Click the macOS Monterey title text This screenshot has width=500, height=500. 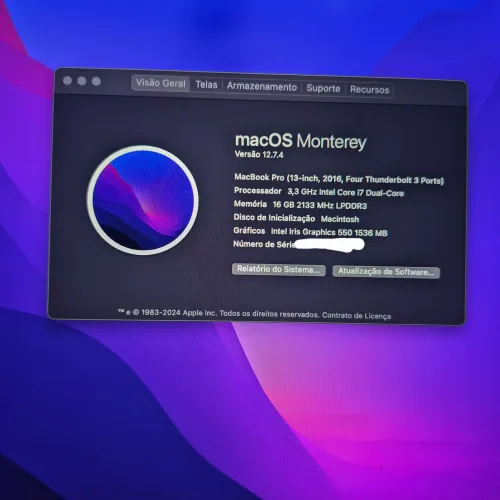301,141
